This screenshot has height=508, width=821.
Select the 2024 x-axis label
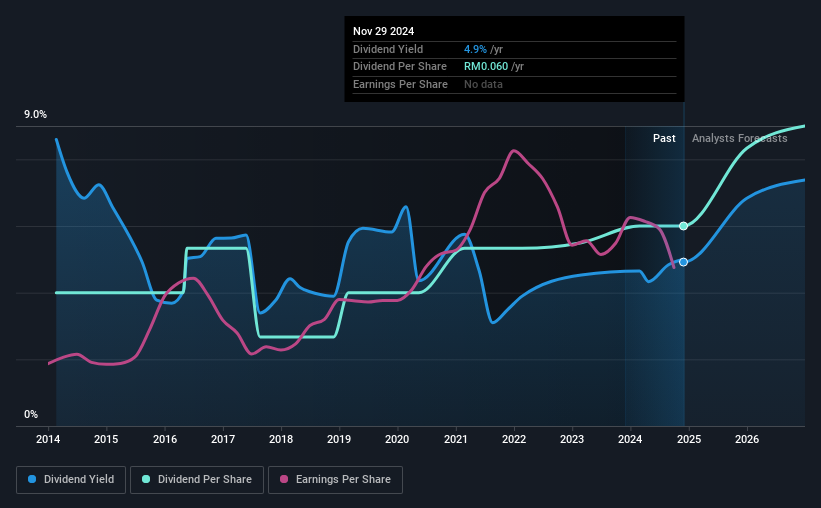[x=630, y=439]
